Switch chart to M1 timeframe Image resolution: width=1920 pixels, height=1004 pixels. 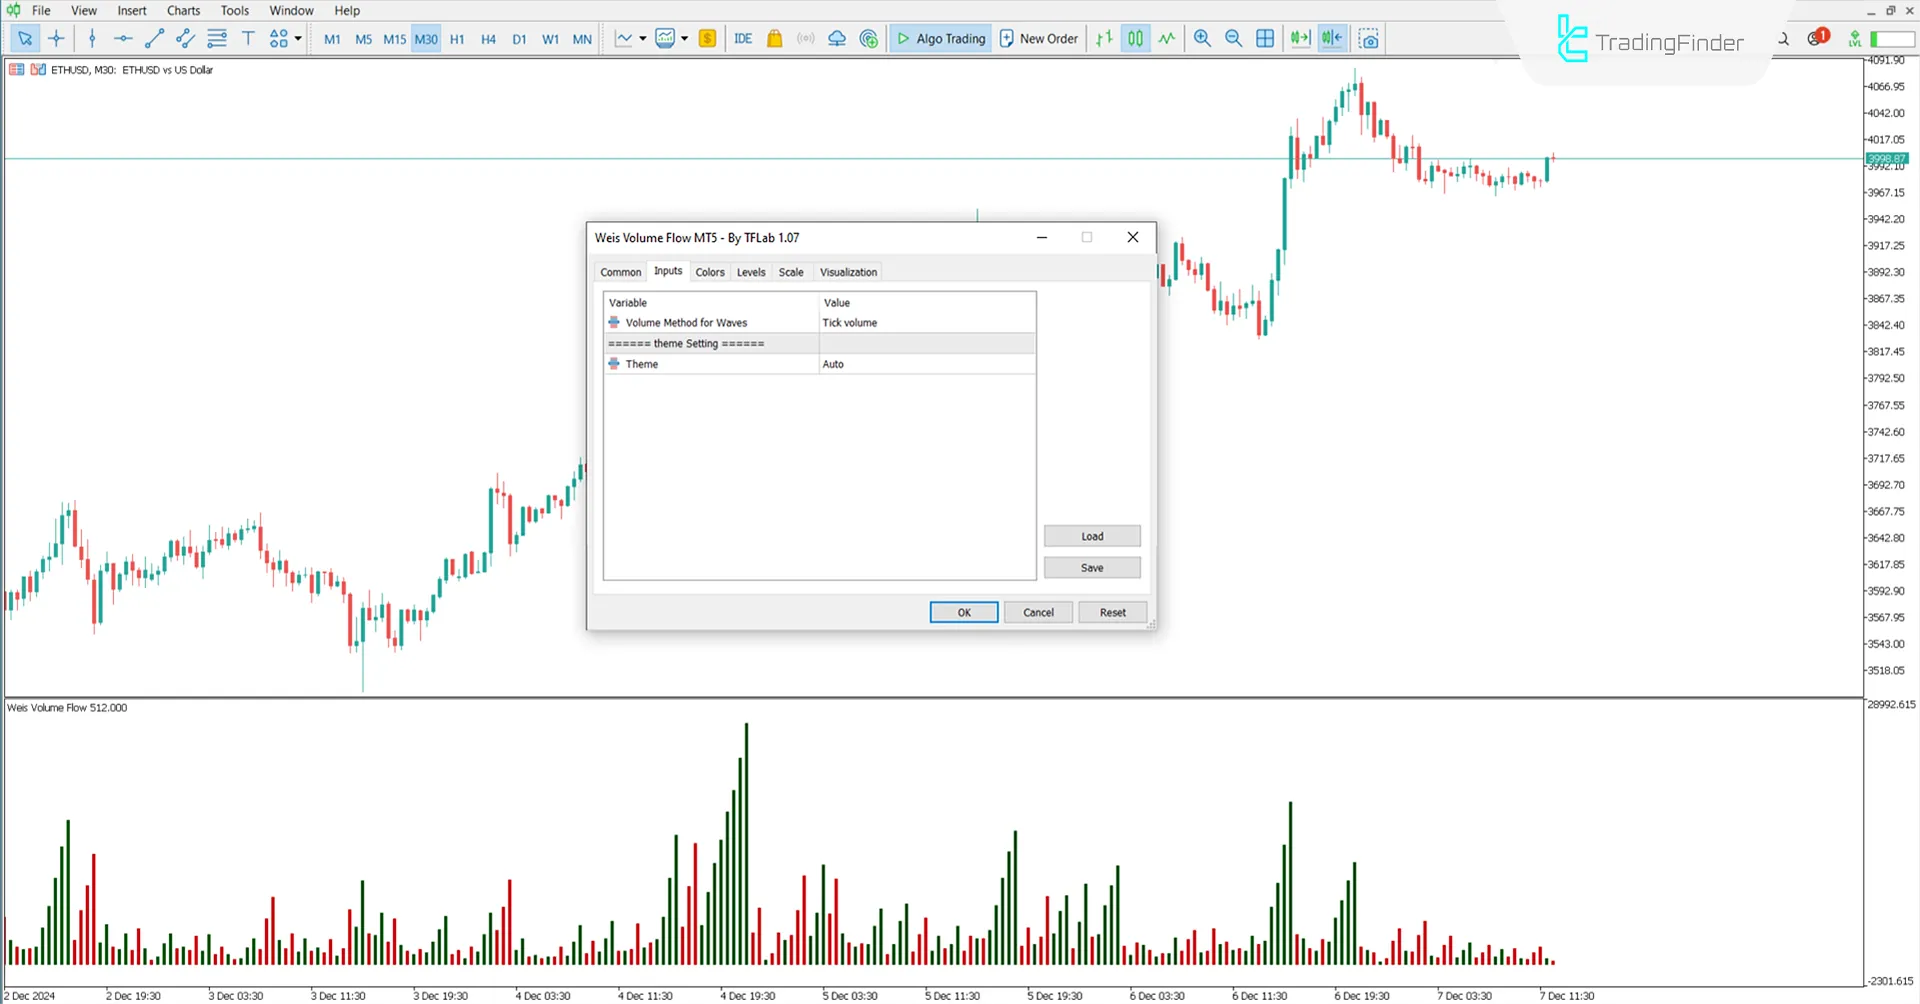click(332, 39)
